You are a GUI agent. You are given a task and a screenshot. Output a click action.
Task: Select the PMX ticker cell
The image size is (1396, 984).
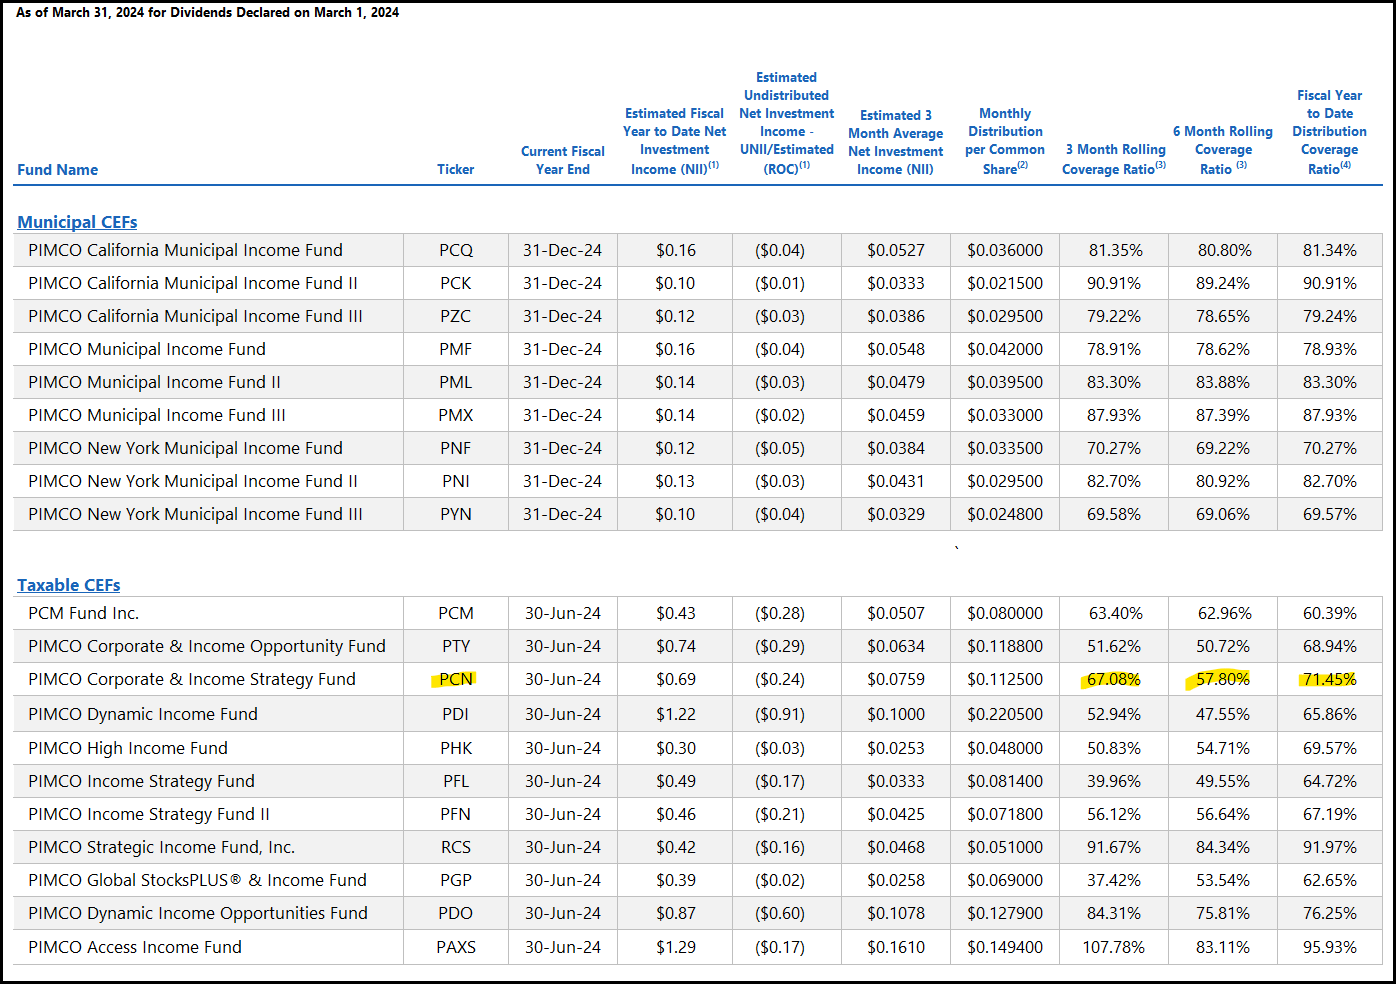click(x=456, y=415)
